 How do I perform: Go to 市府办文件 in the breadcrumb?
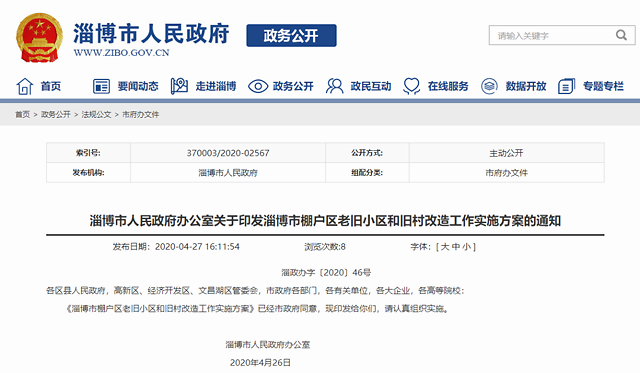(140, 114)
